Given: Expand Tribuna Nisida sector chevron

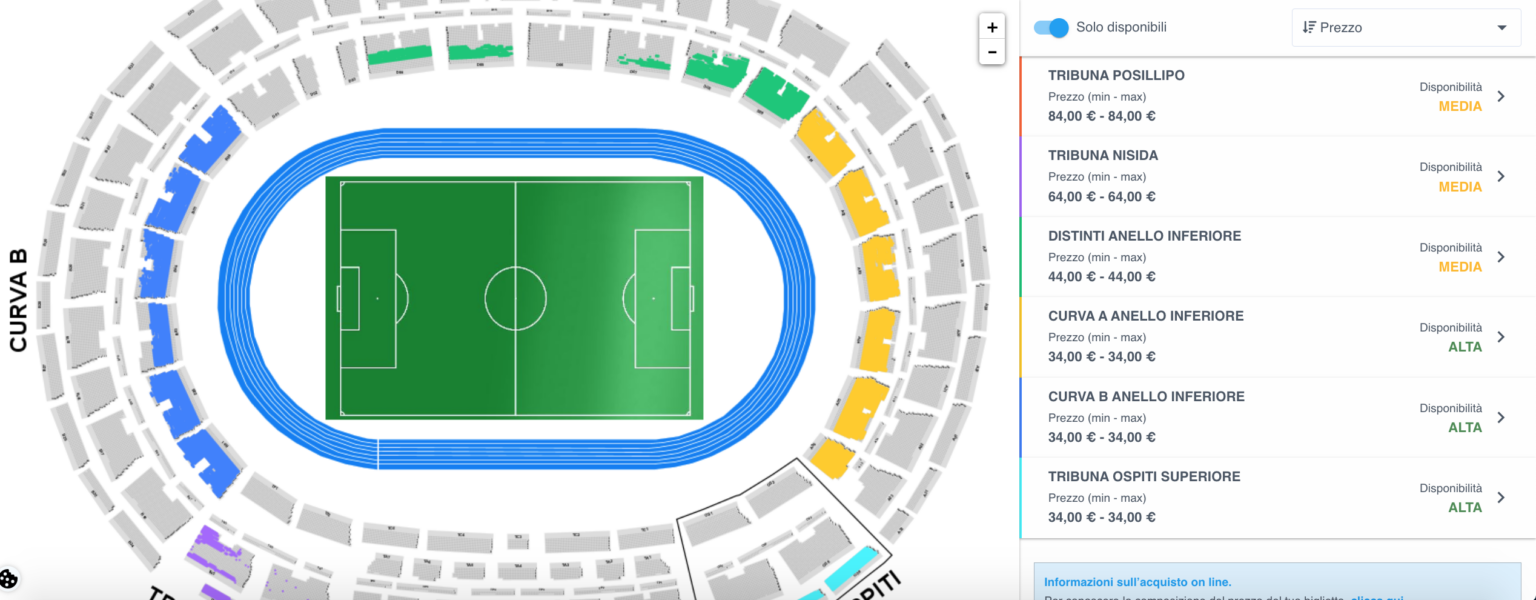Looking at the screenshot, I should (x=1500, y=176).
